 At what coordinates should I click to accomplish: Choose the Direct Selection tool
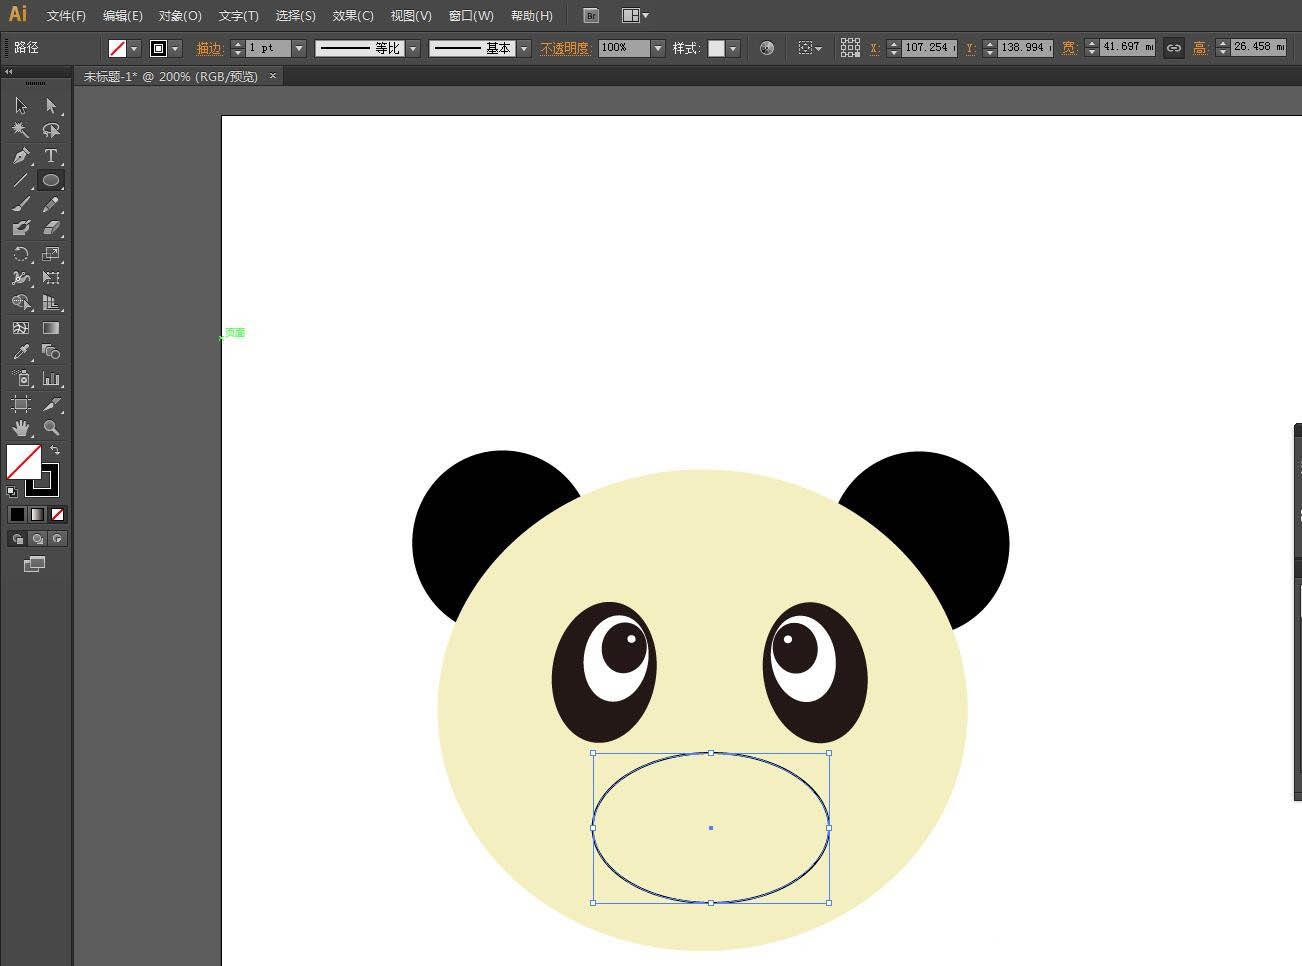51,105
